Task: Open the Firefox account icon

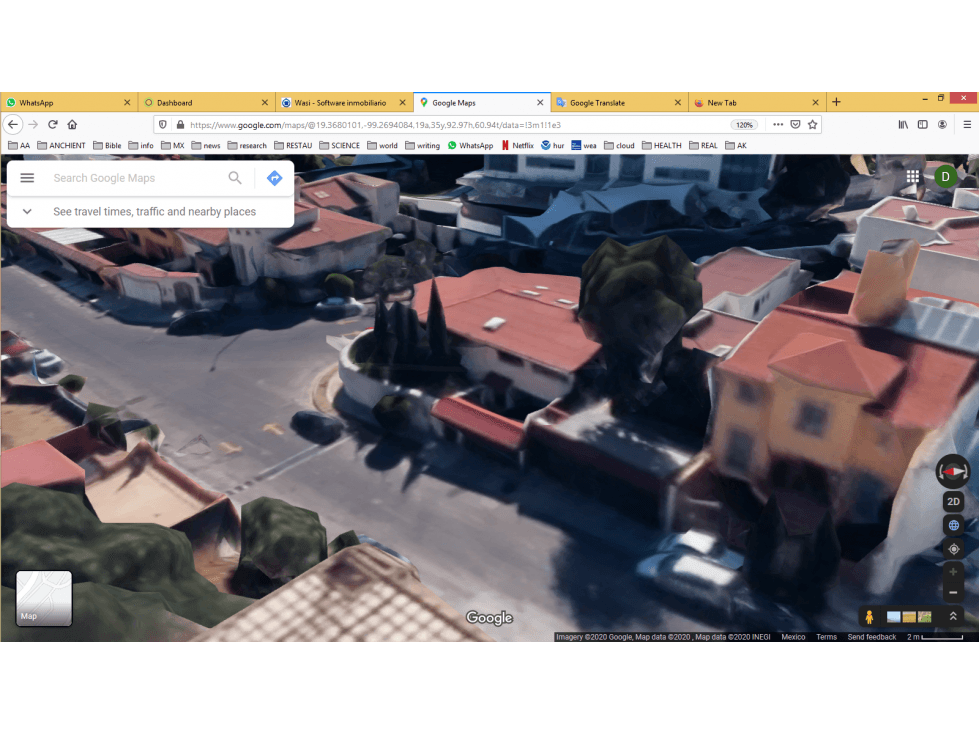Action: pos(942,125)
